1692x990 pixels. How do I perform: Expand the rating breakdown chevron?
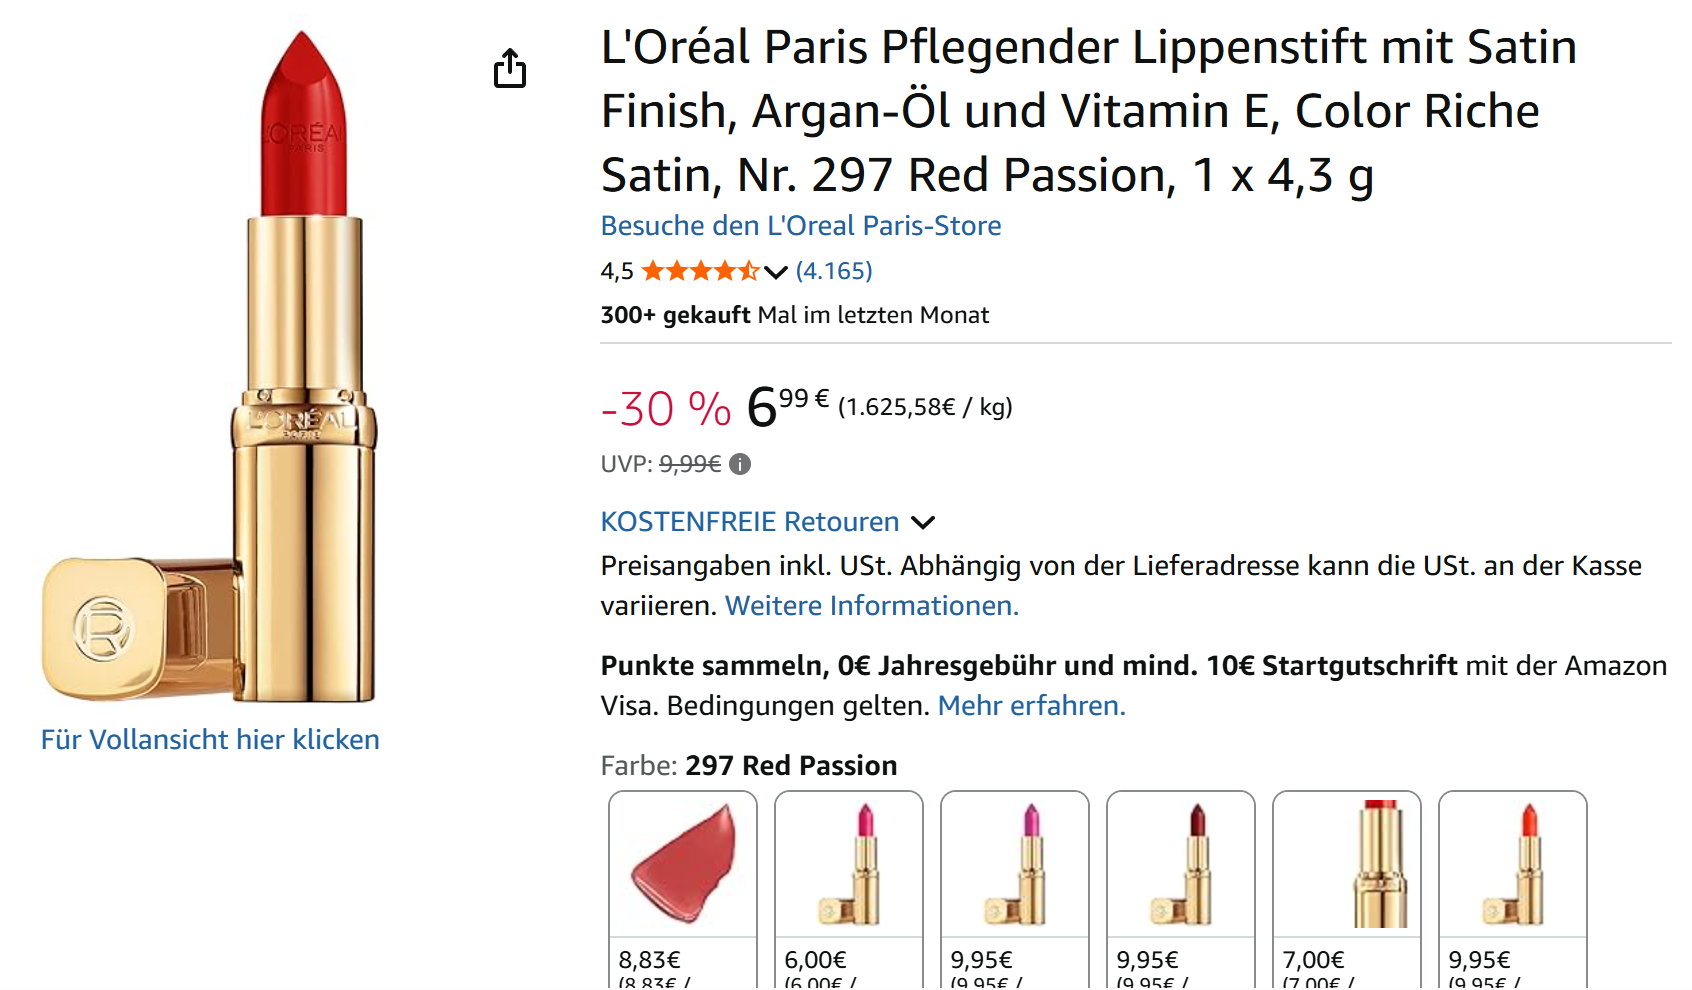pos(776,272)
